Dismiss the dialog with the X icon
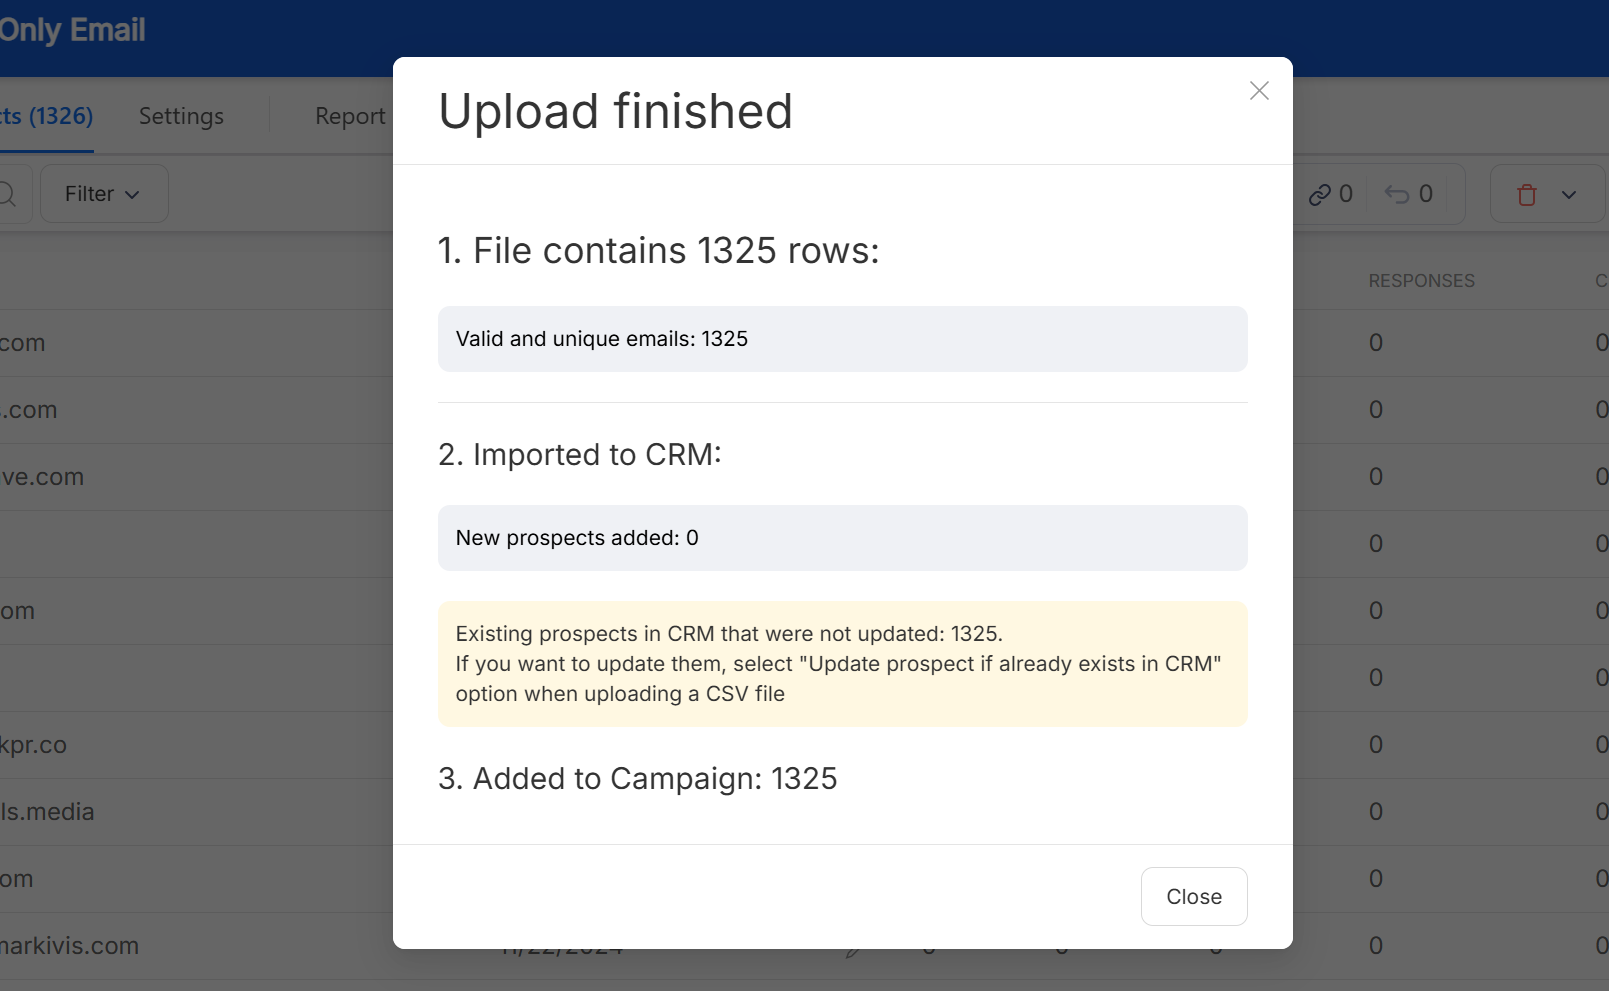The image size is (1609, 991). click(x=1259, y=91)
